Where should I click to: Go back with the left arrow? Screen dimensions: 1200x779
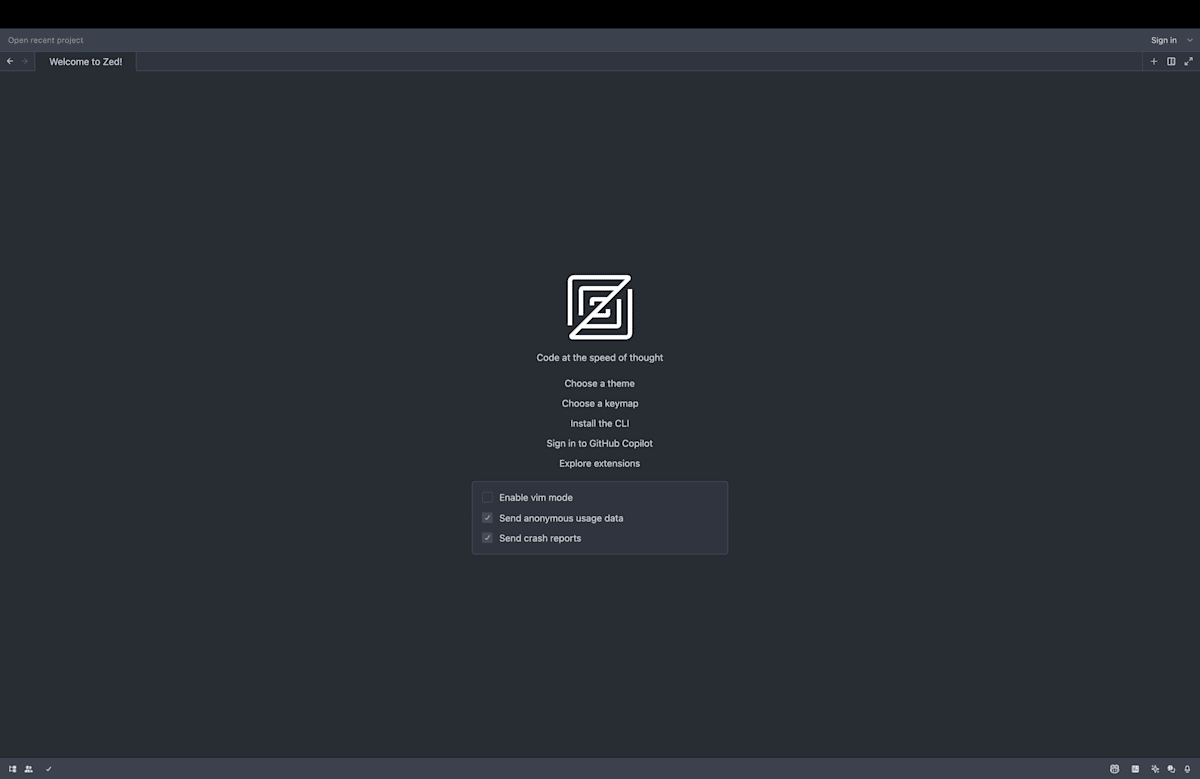(x=10, y=61)
